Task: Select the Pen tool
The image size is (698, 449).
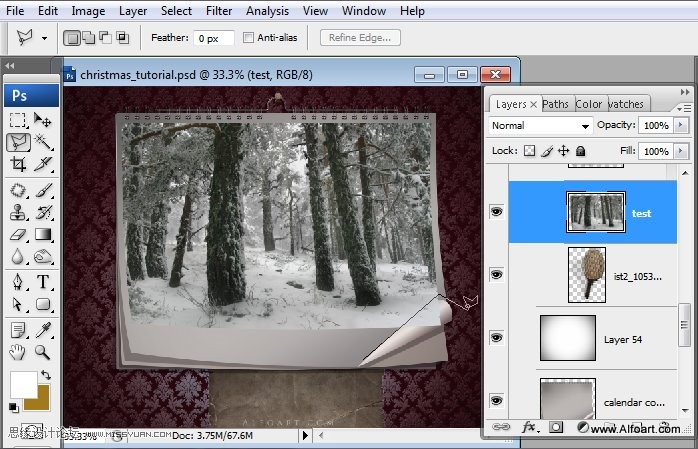Action: (18, 282)
